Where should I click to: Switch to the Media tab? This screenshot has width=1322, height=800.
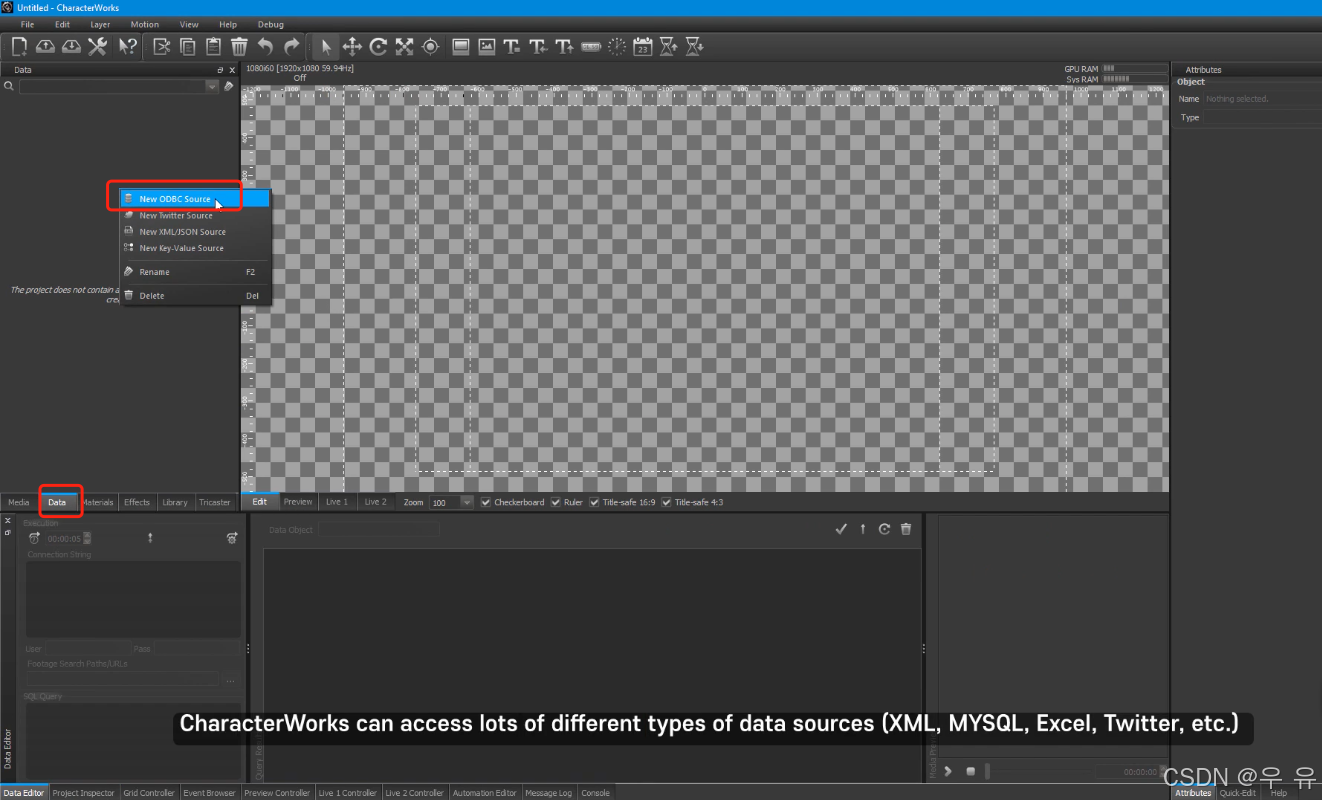(19, 502)
